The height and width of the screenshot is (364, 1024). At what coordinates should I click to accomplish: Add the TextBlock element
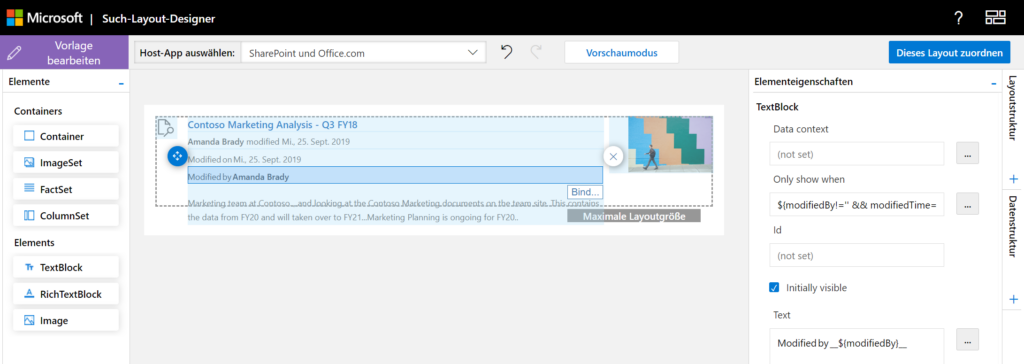65,267
